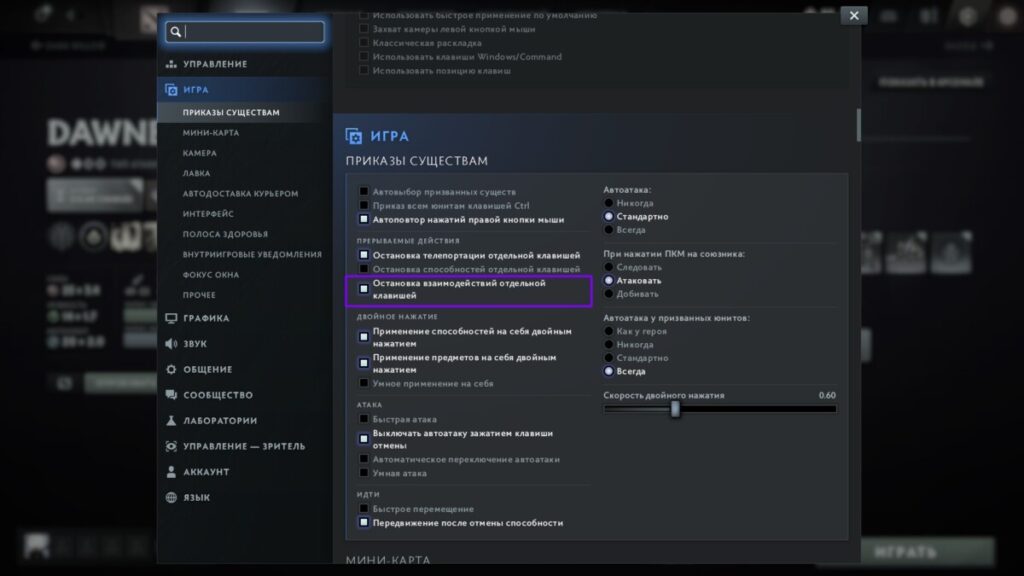Toggle Умное применение на себя

364,383
